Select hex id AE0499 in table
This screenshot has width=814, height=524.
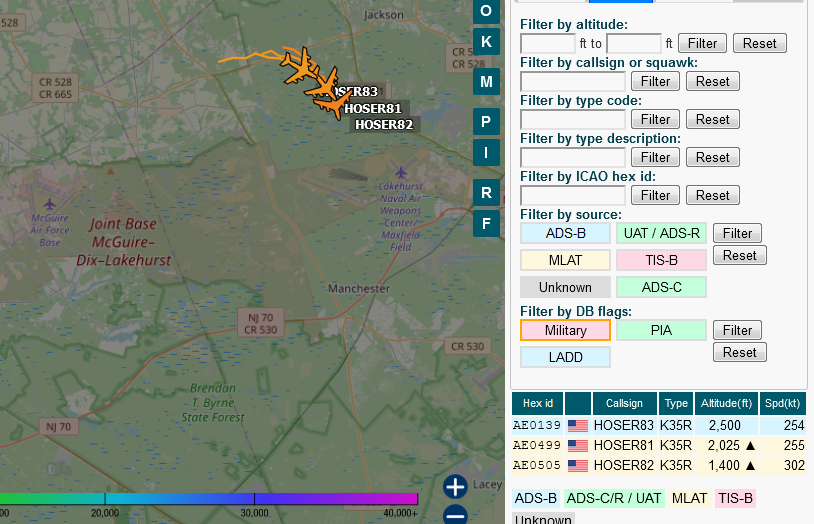(x=537, y=446)
